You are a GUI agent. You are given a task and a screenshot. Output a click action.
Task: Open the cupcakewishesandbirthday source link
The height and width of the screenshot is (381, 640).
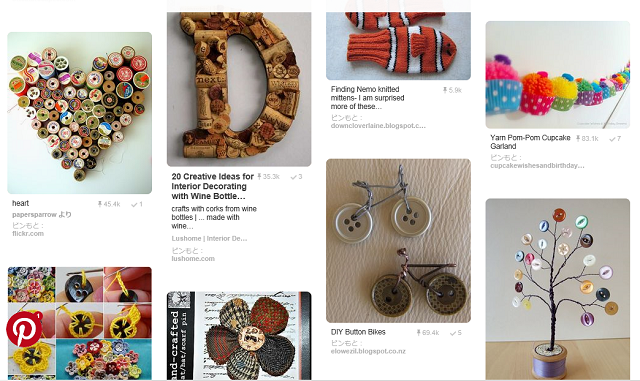coord(537,166)
